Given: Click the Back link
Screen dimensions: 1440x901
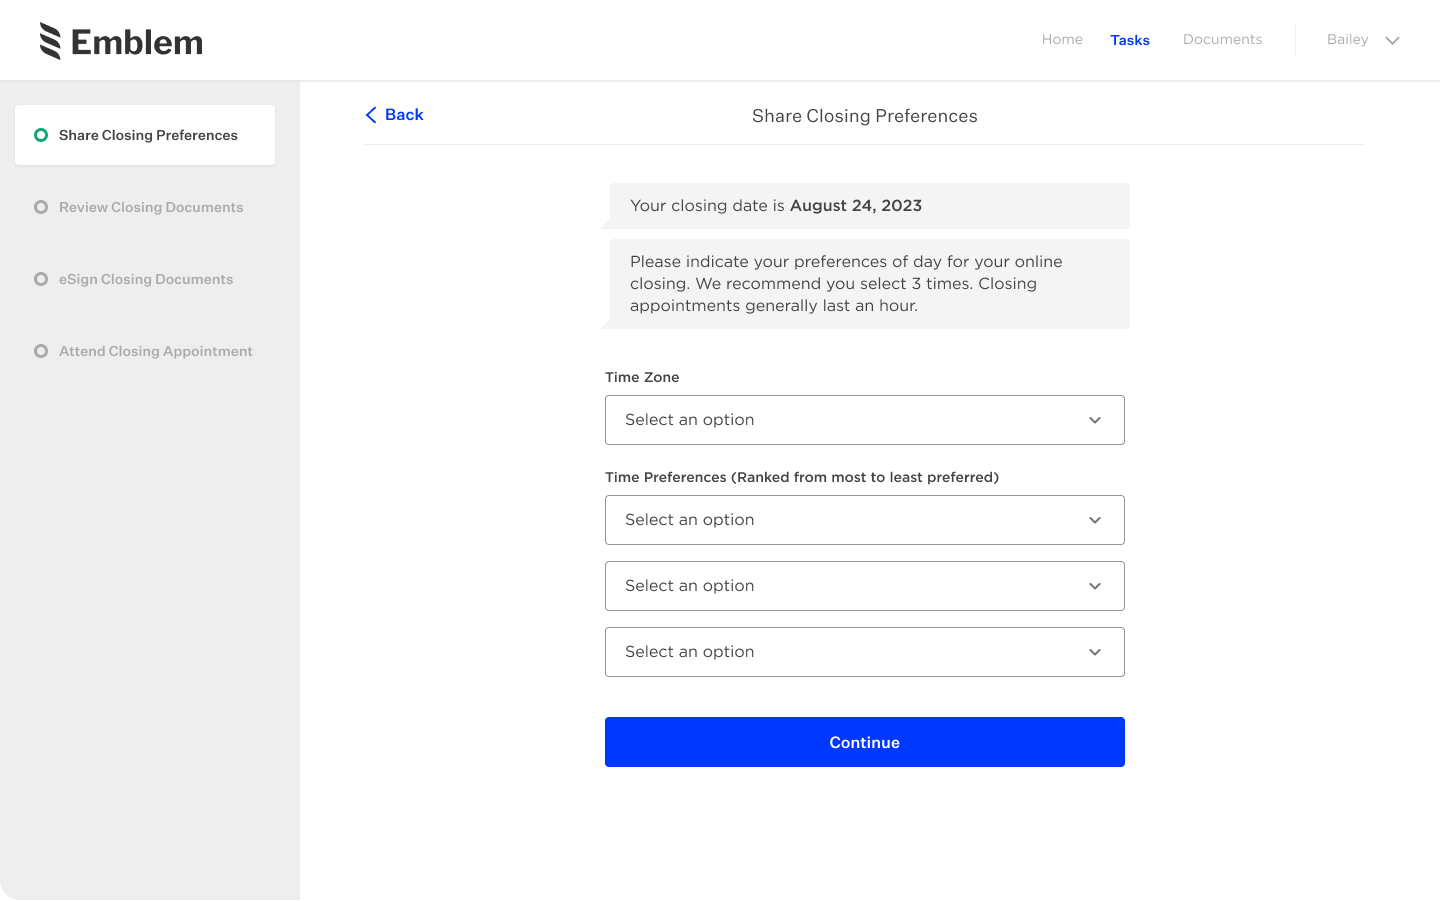Looking at the screenshot, I should click(395, 115).
